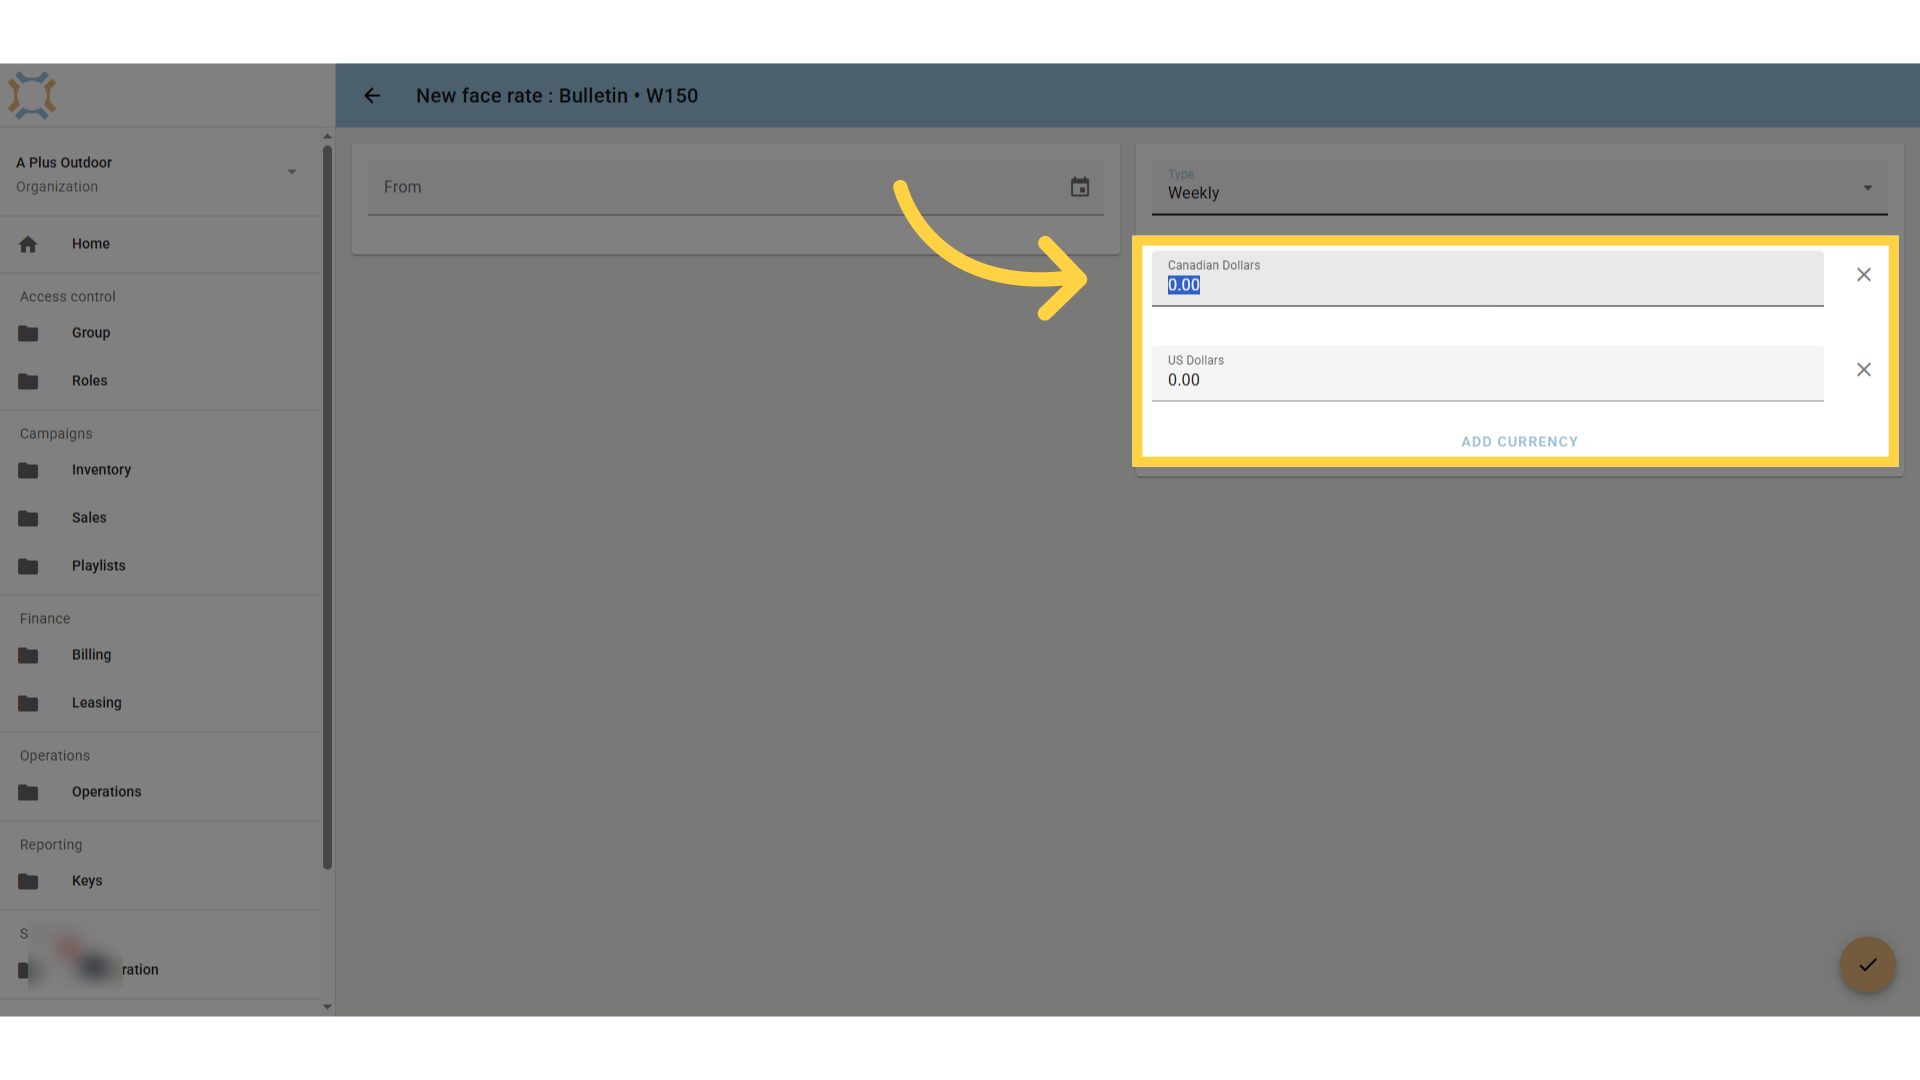Expand the A Plus Outdoor organization dropdown
Screen dimensions: 1920x1080
pos(292,172)
